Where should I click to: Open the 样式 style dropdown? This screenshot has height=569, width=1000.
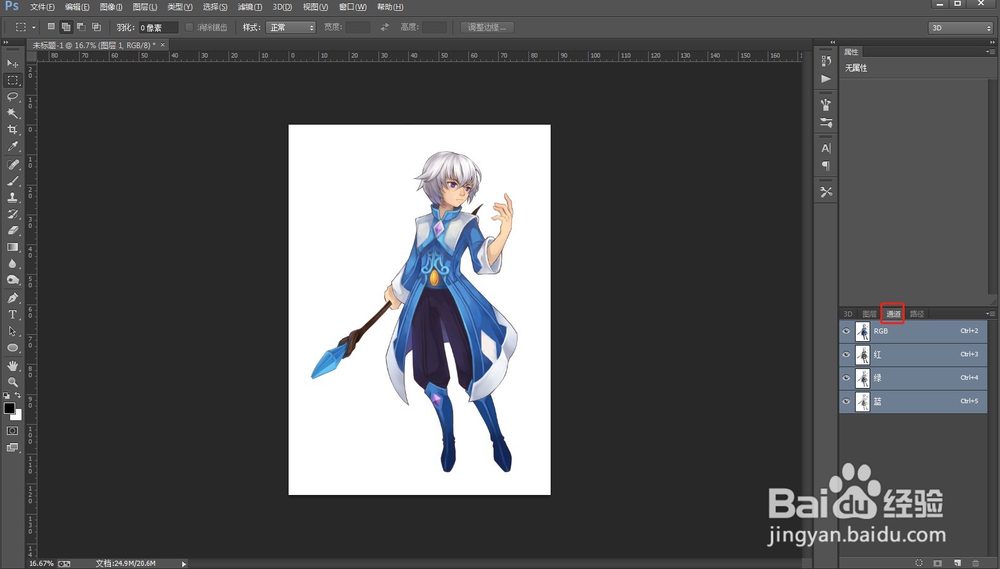[x=291, y=27]
